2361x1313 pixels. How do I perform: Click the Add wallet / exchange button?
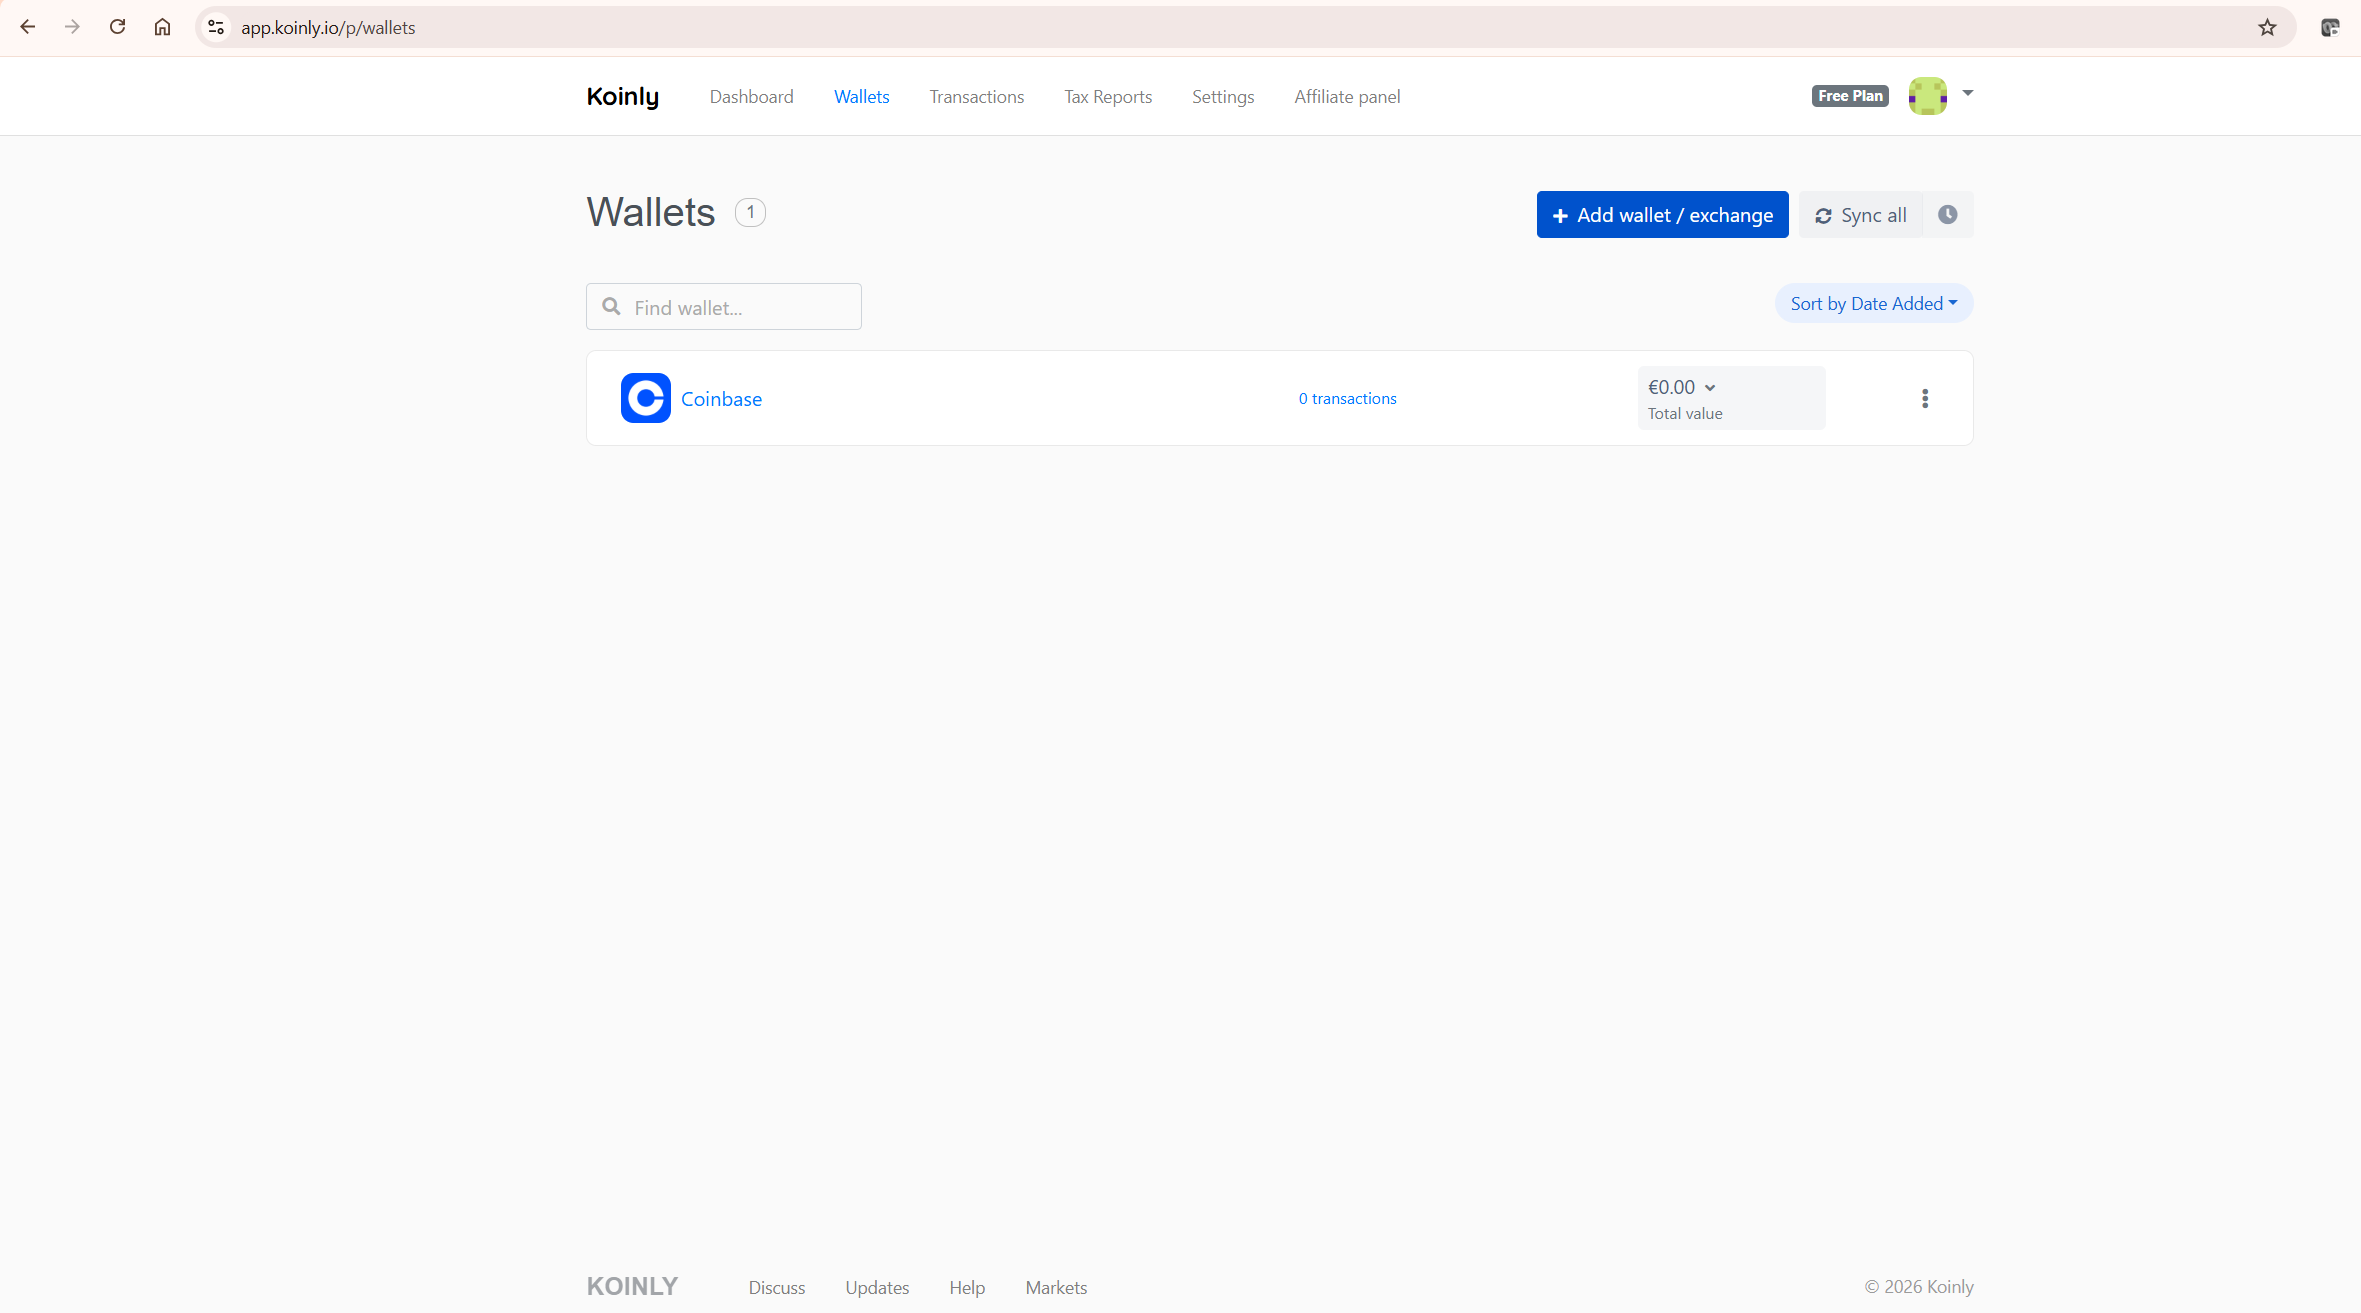(1661, 214)
